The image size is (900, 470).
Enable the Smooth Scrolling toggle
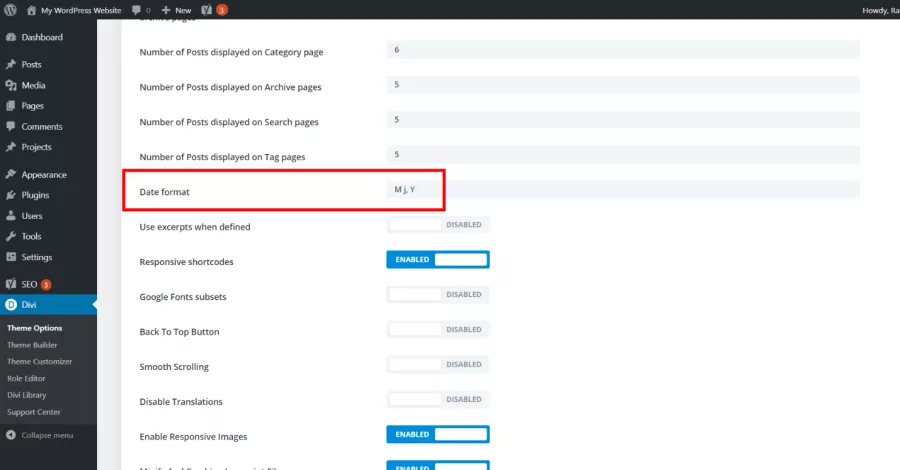438,364
